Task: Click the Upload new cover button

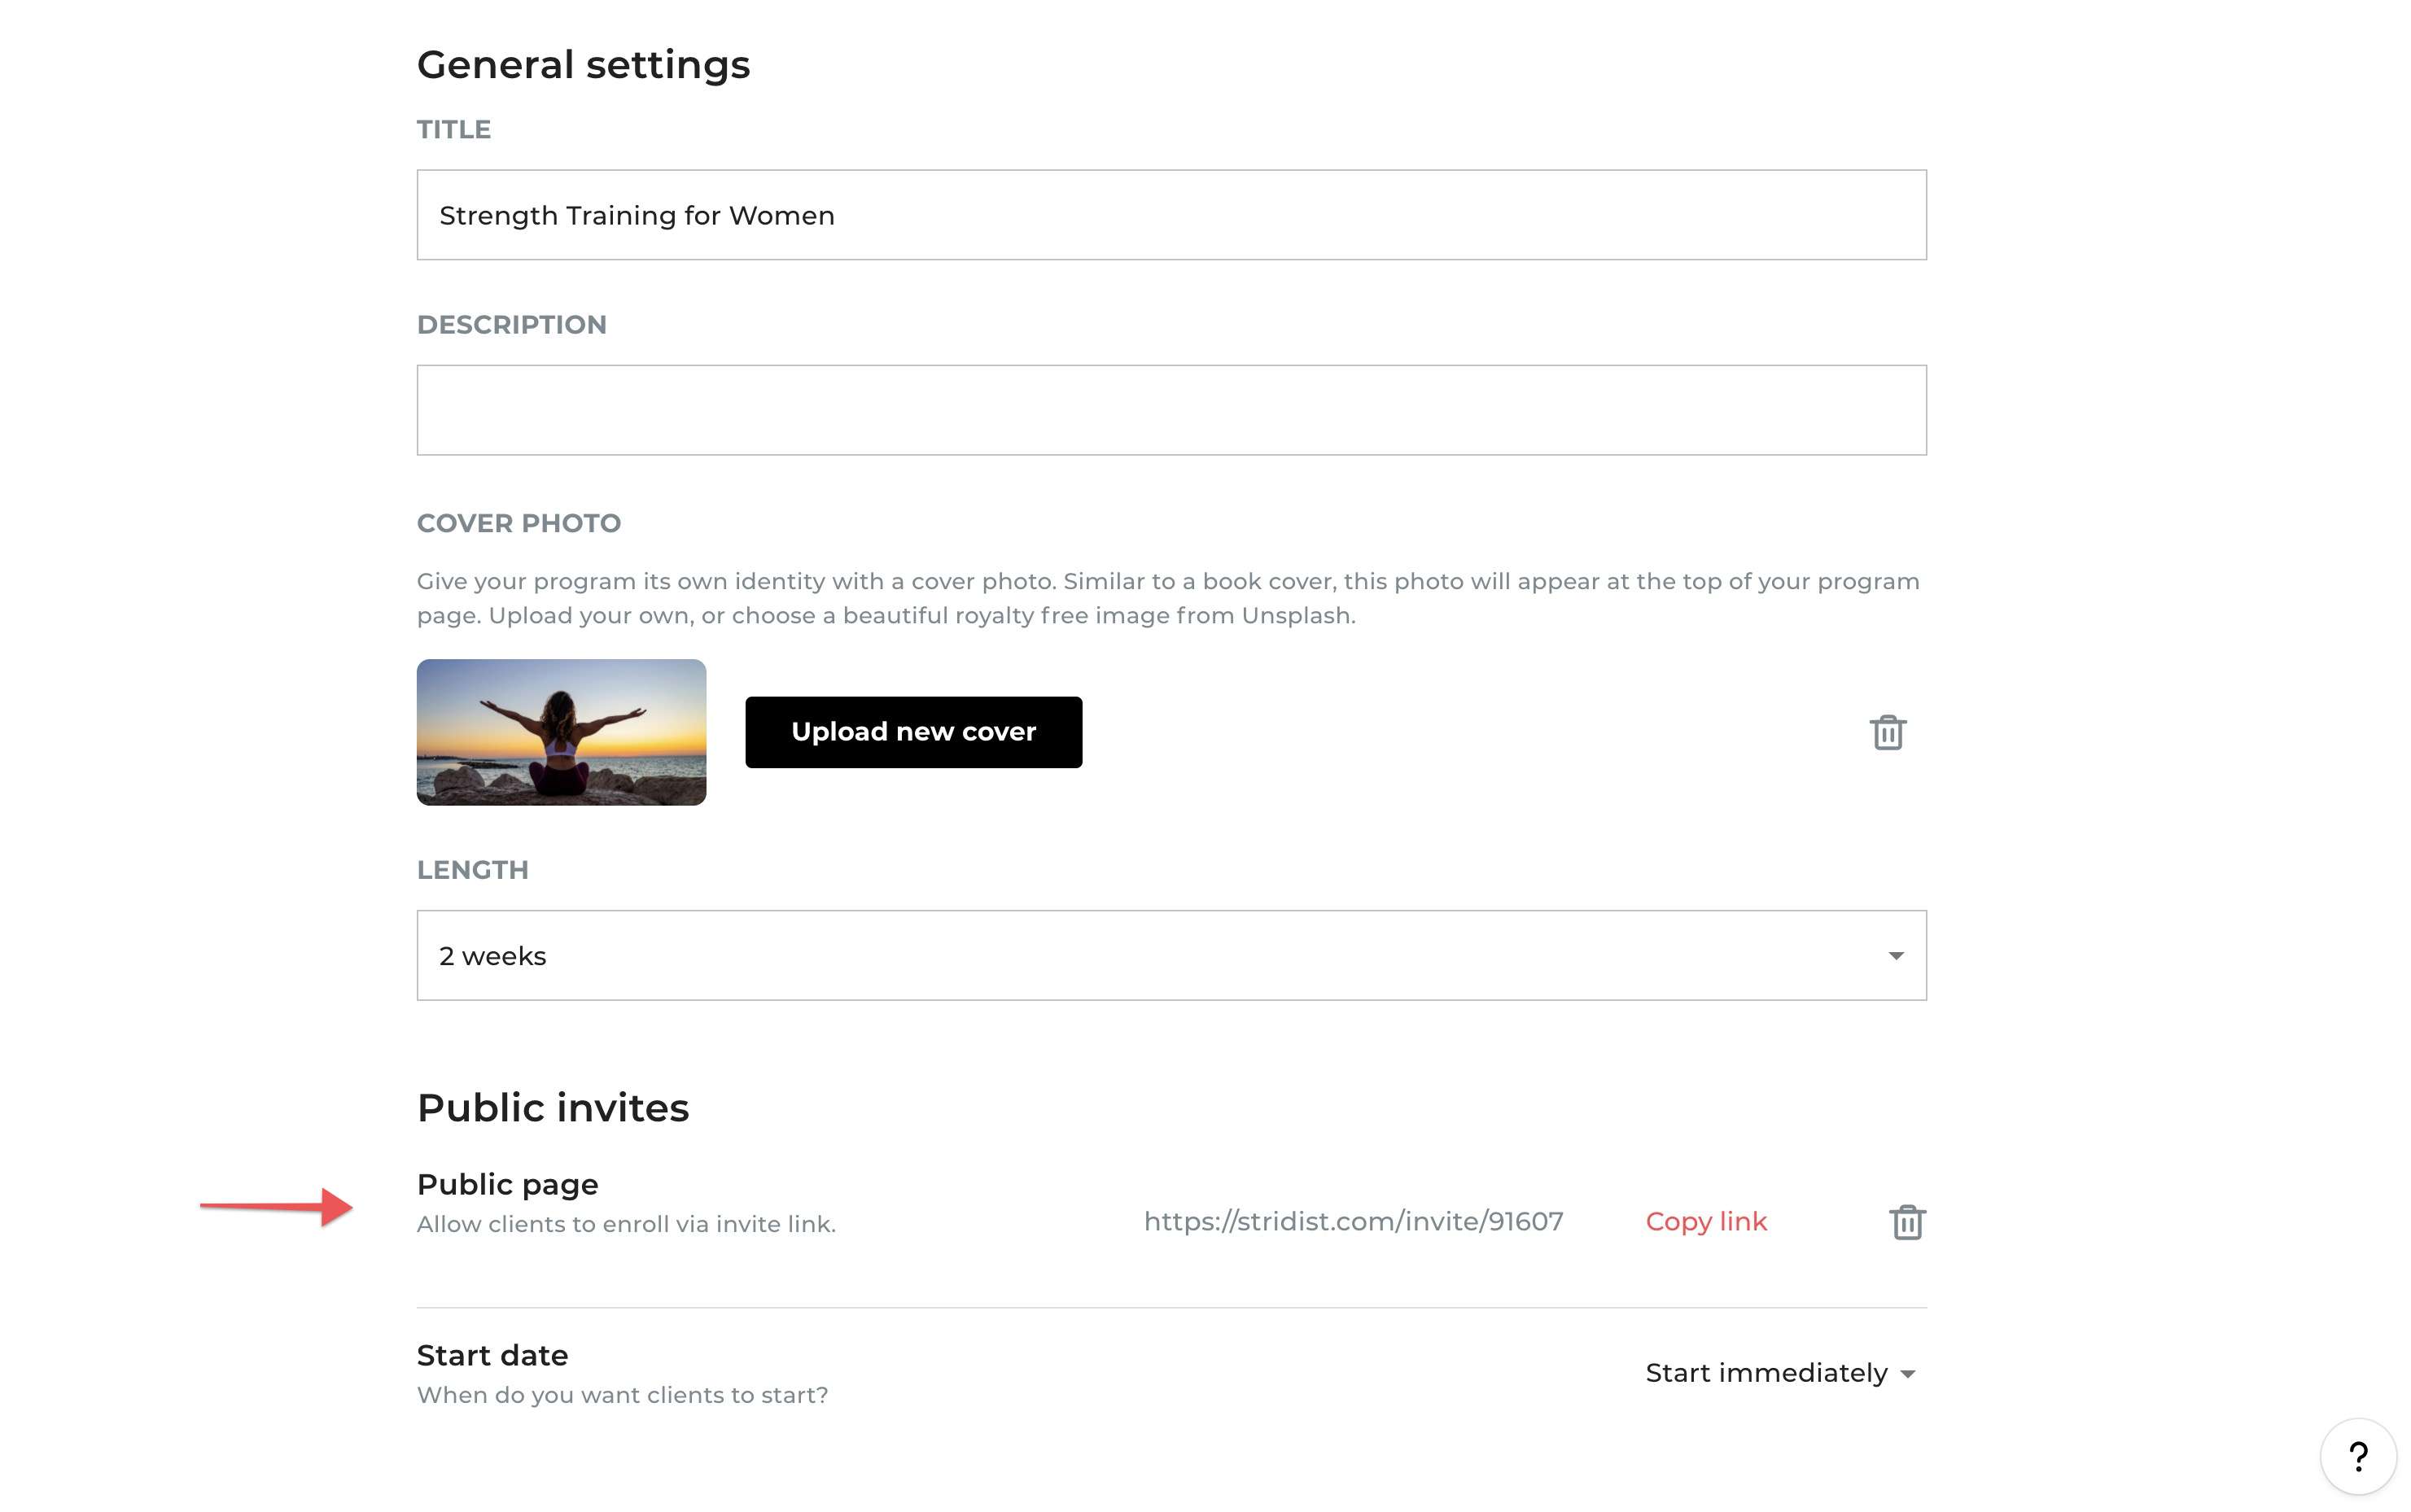Action: click(913, 732)
